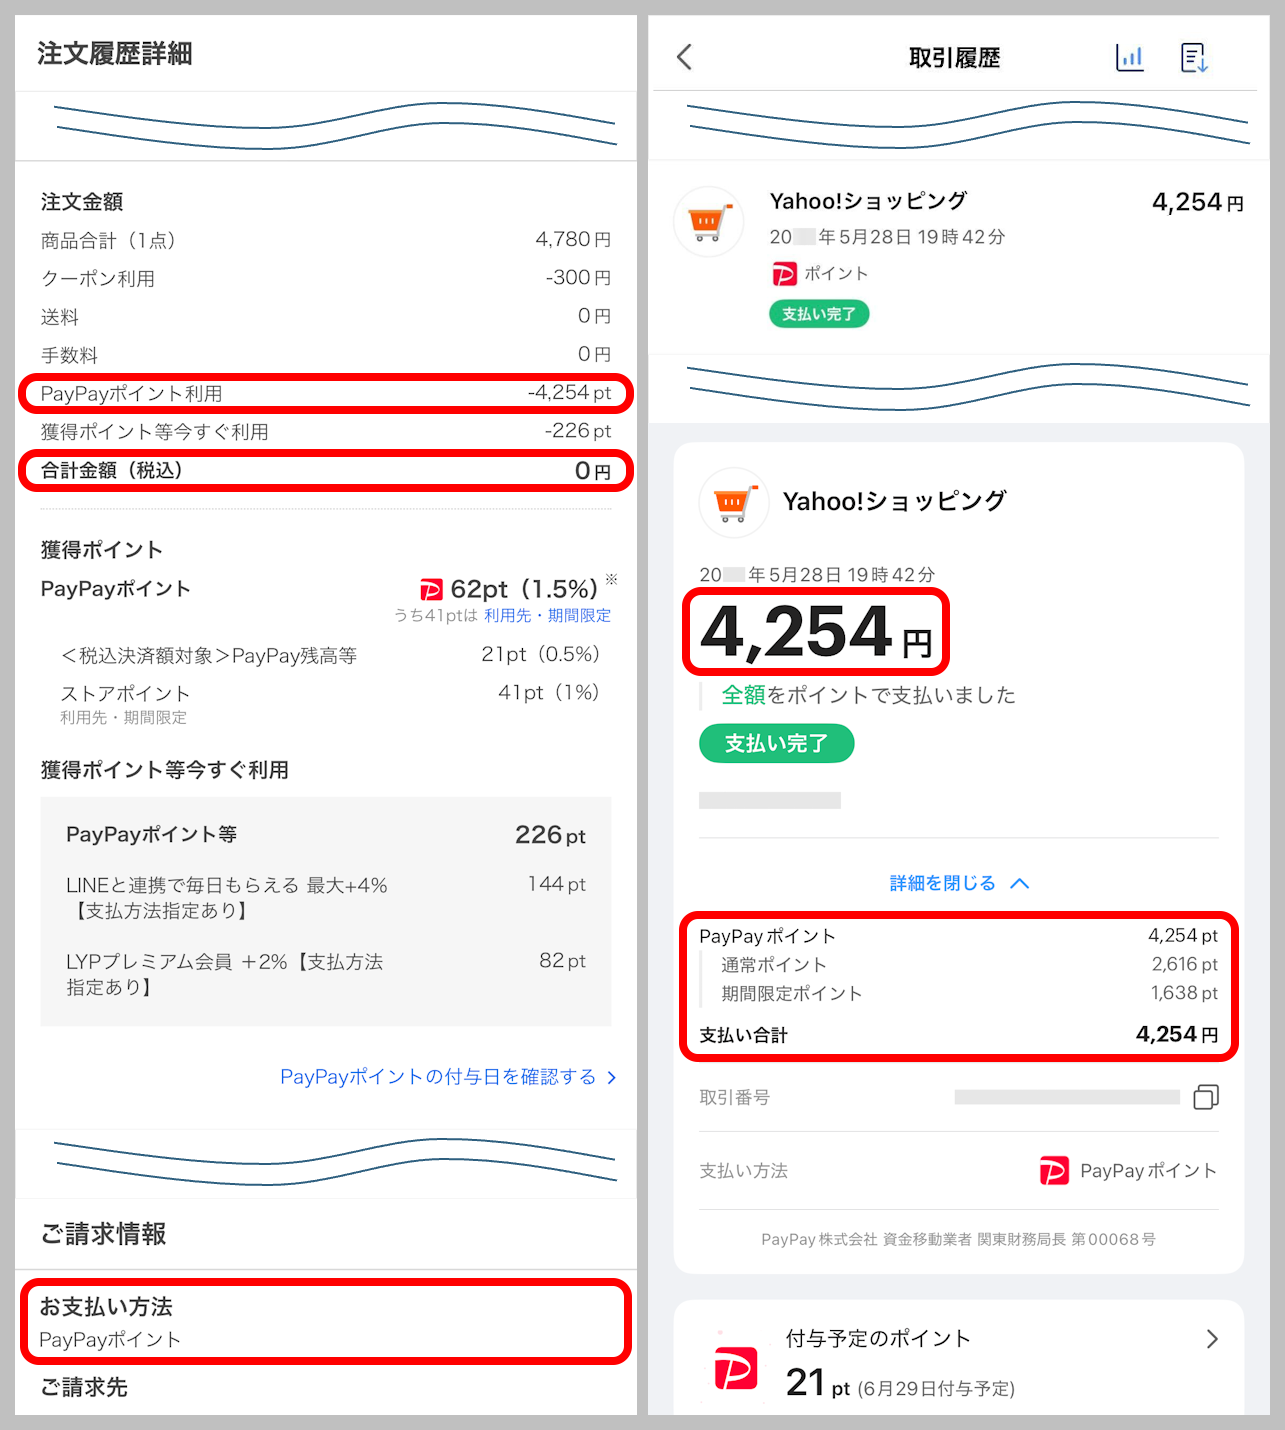The image size is (1285, 1430).
Task: Tap the 期間限定ポイント 1,638pt row
Action: point(968,993)
